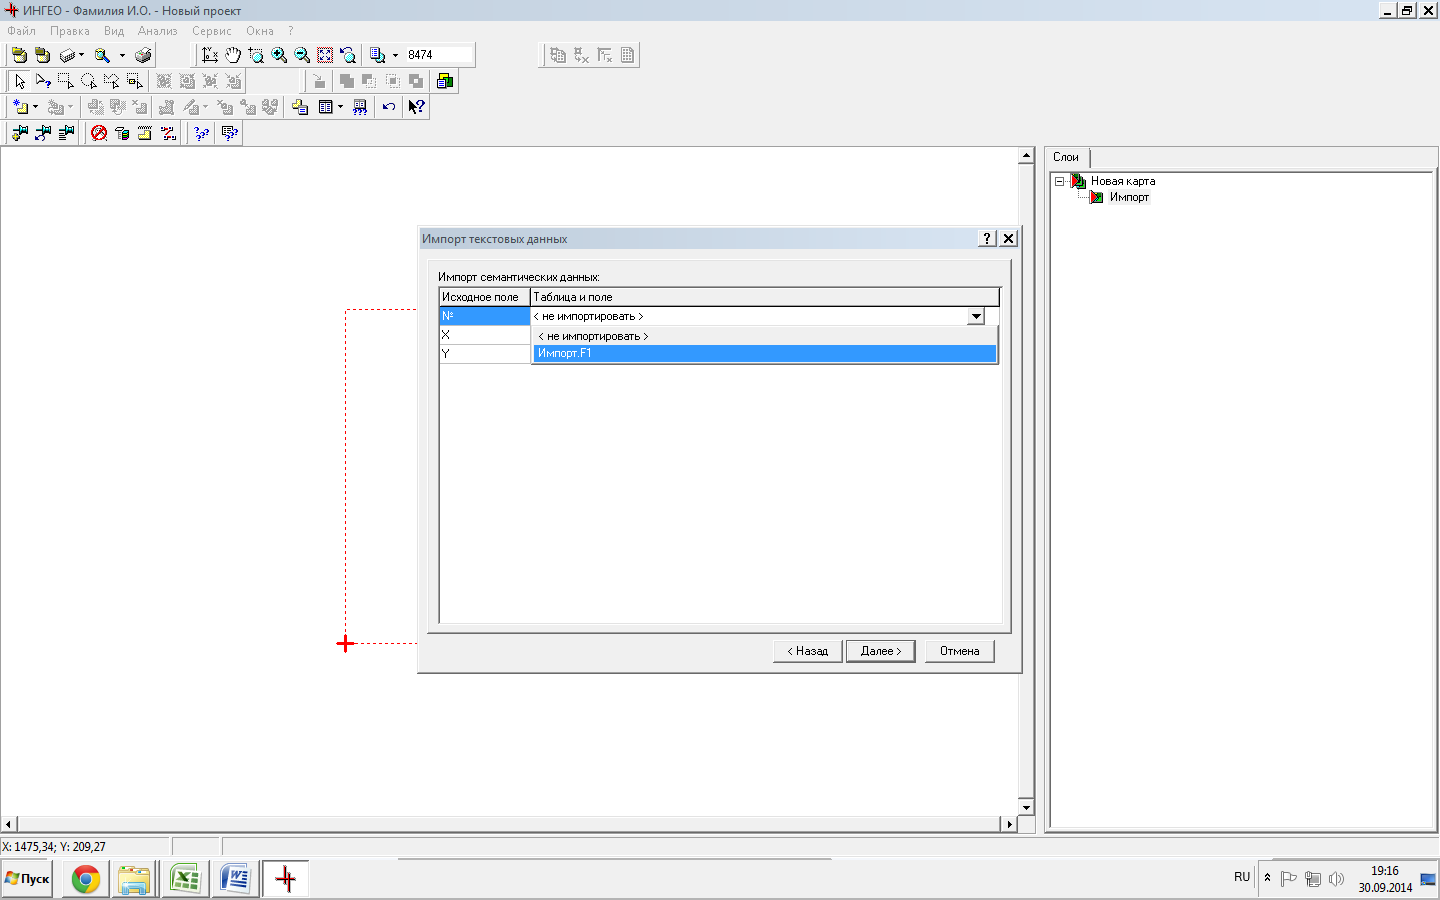Choose the pointer-with-question info tool

(43, 81)
